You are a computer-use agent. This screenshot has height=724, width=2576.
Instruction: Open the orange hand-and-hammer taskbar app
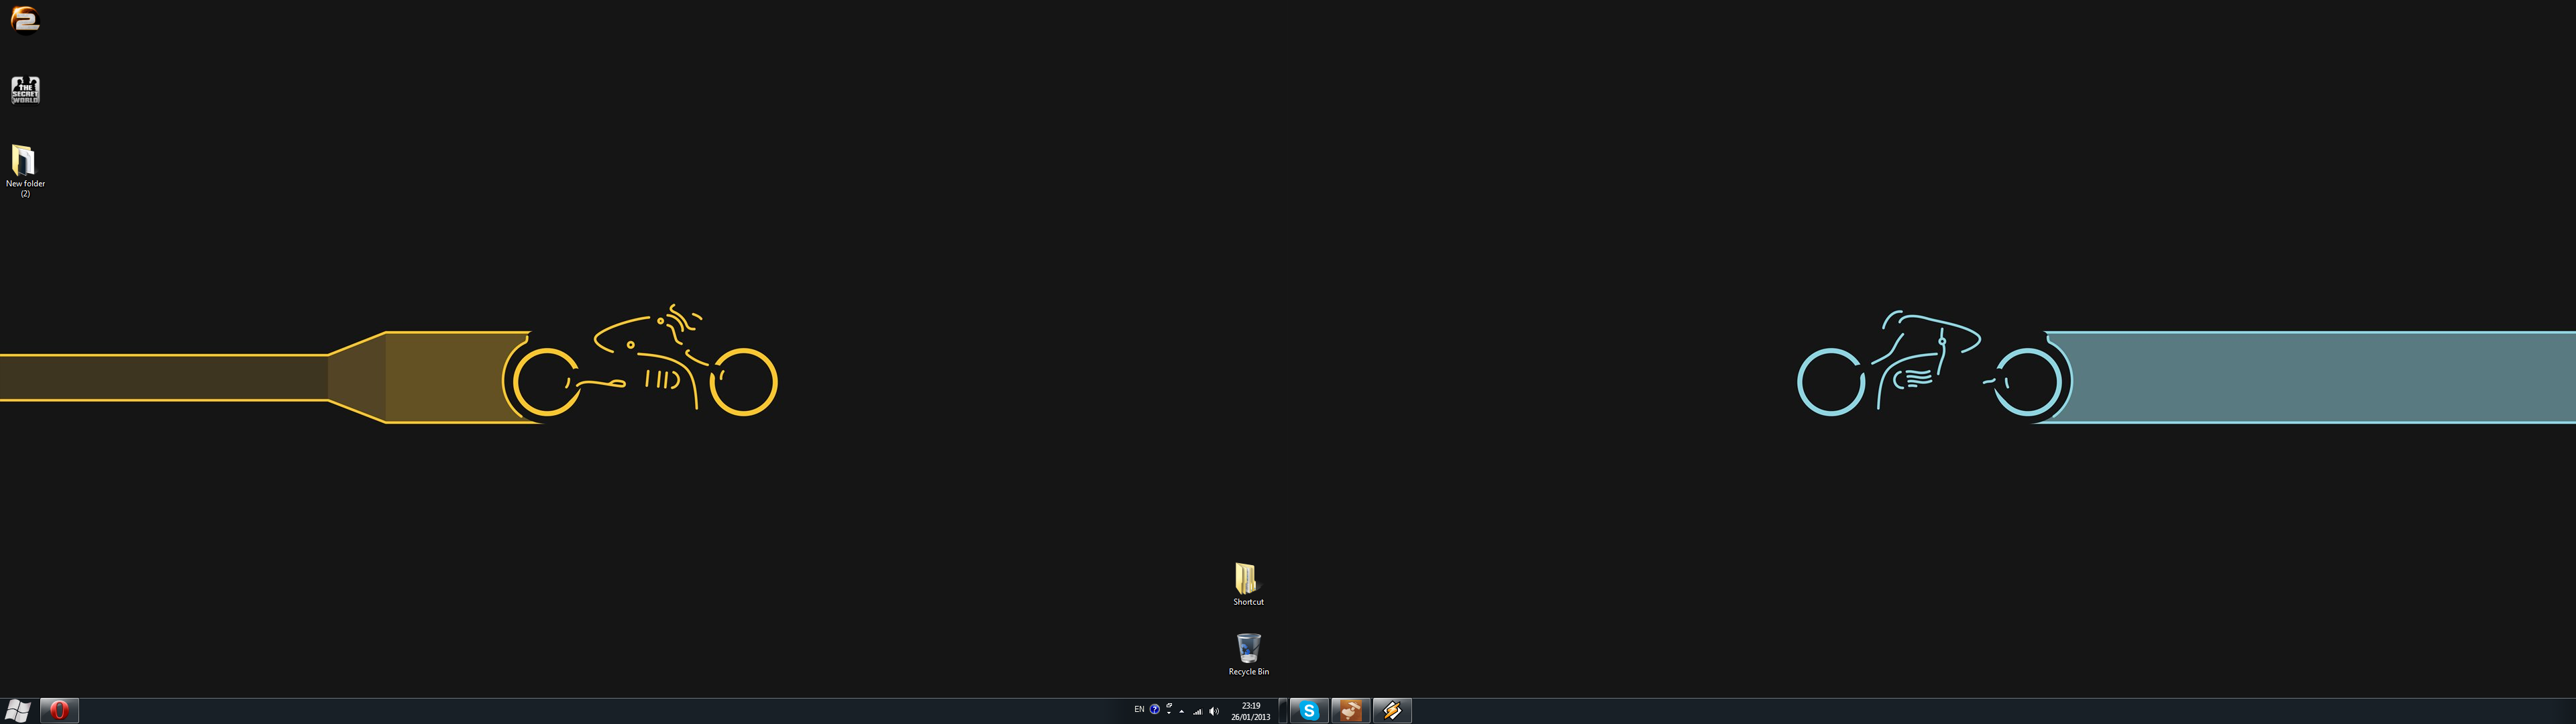point(1350,710)
